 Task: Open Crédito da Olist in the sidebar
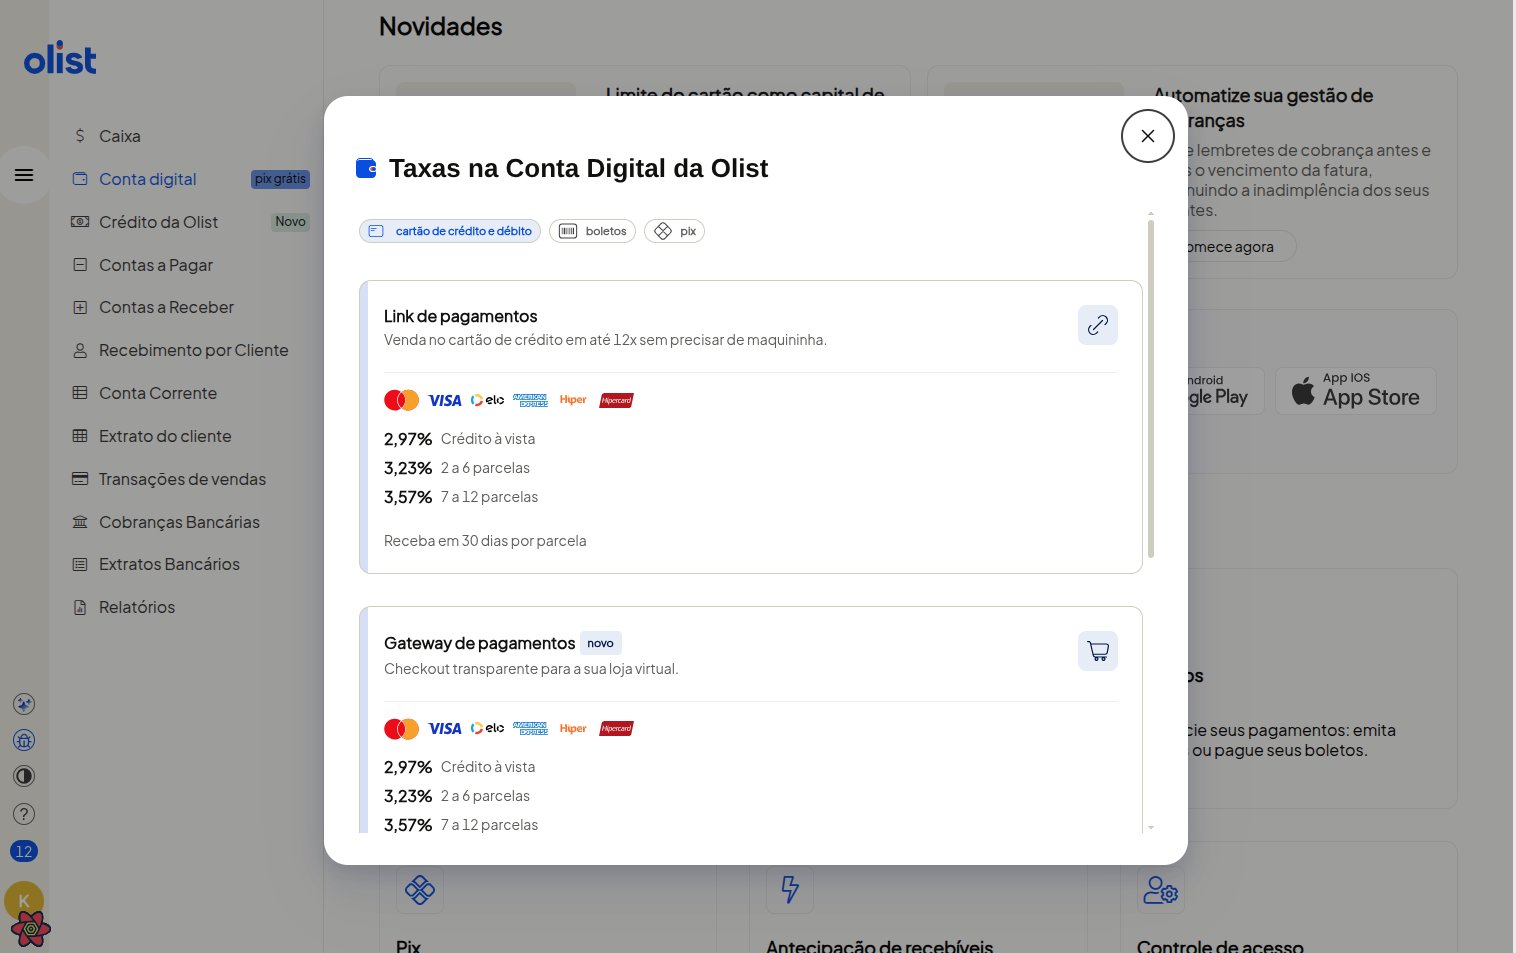158,222
